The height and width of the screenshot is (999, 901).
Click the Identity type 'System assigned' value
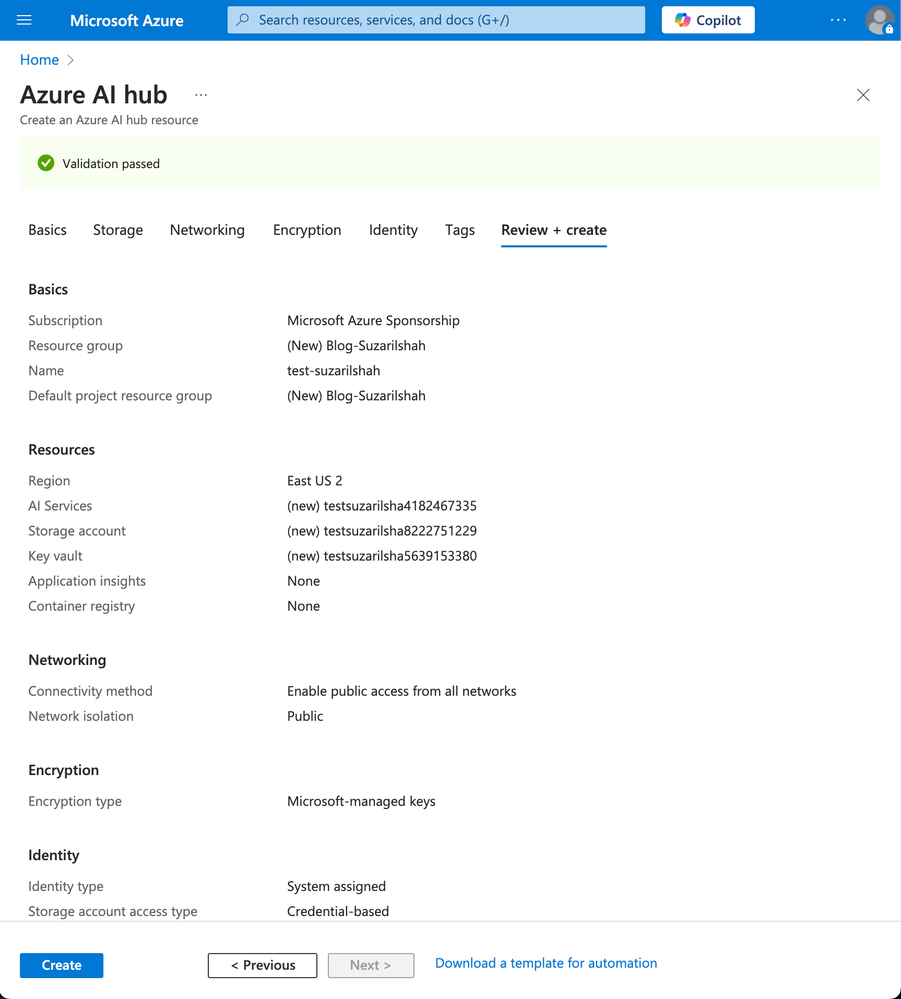click(x=336, y=886)
